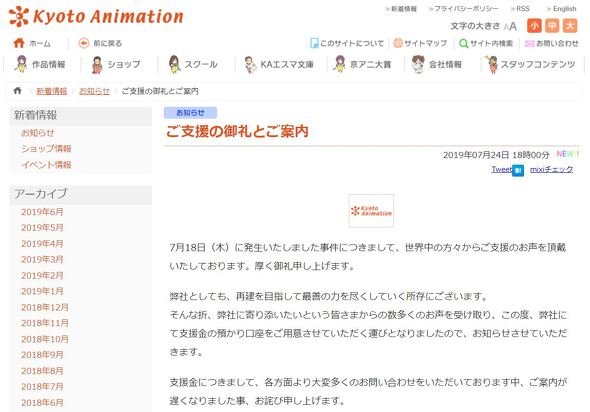Click 新着情報 in breadcrumb
Viewport: 590px width, 412px height.
point(52,91)
